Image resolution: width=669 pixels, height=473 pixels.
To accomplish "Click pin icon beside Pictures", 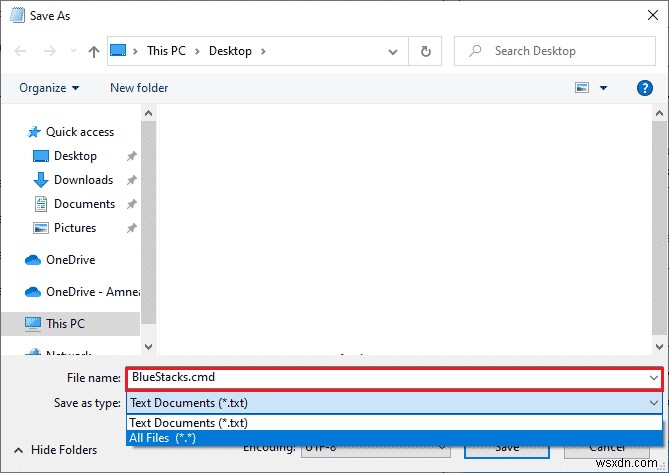I will 131,228.
